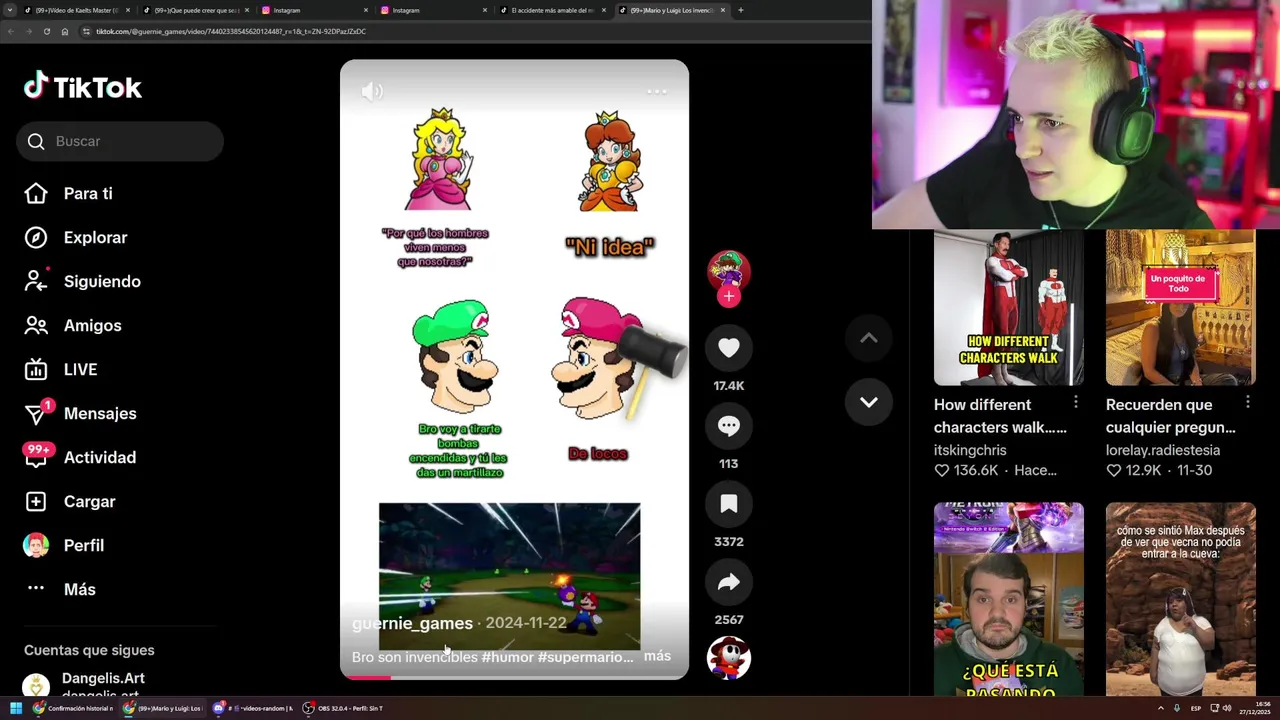Open the 'cómo se sintió Max' video thumbnail
This screenshot has height=720, width=1280.
1180,598
